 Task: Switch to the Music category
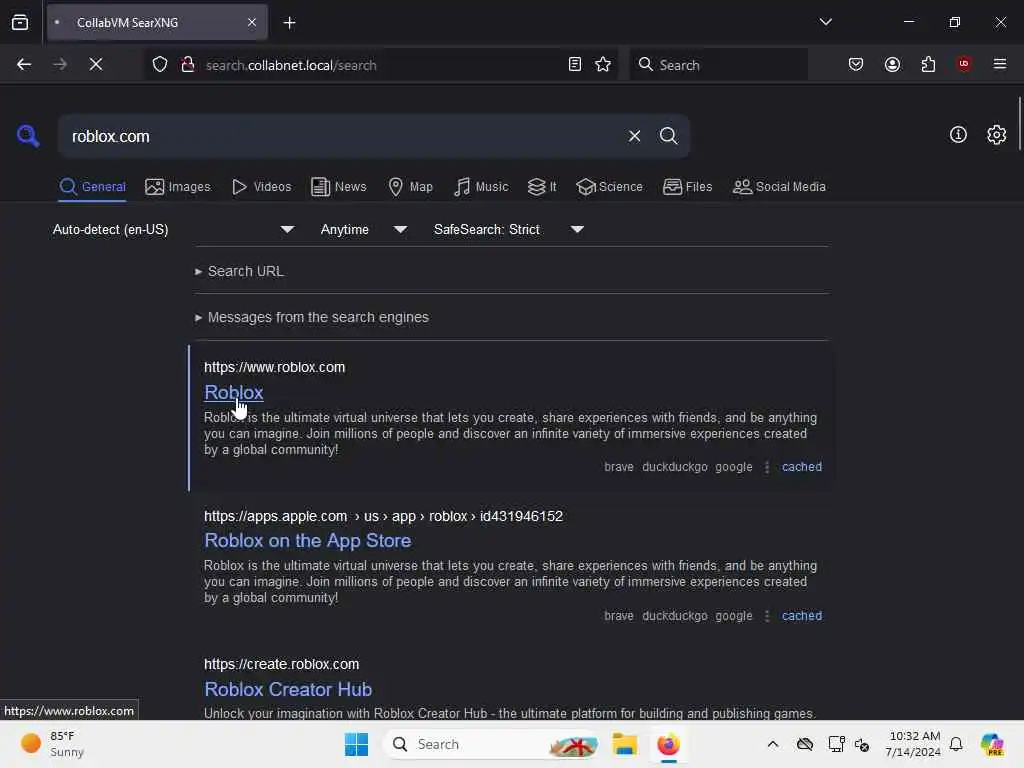point(481,187)
